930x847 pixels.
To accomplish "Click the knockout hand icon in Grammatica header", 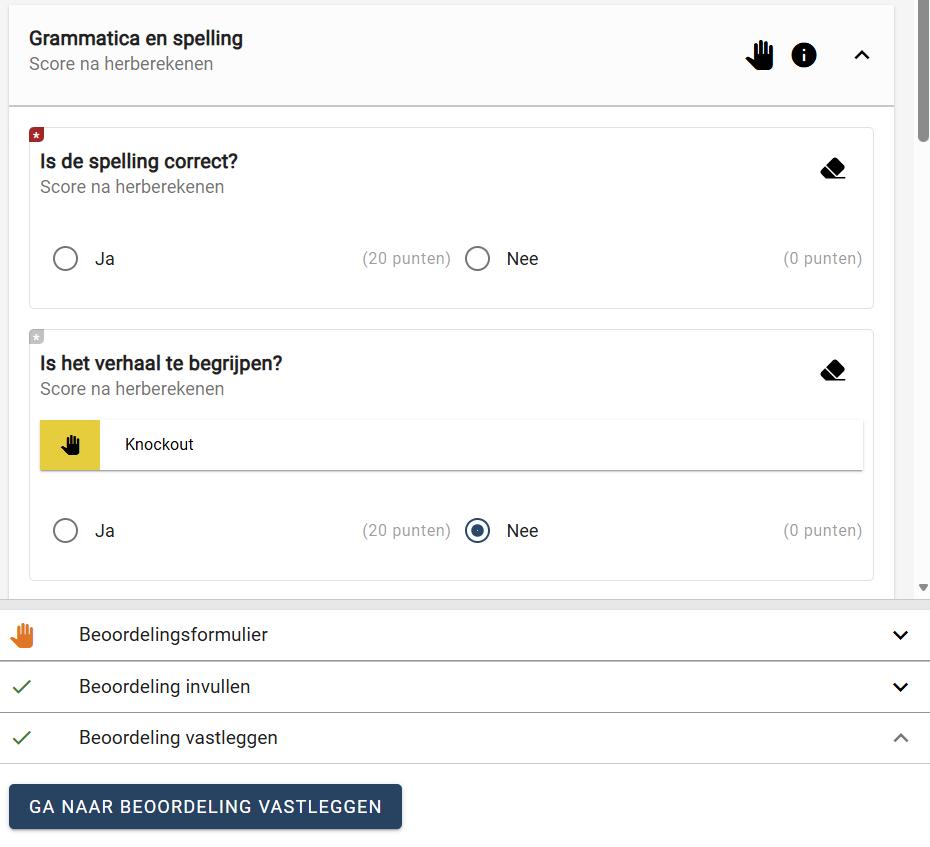I will tap(759, 55).
